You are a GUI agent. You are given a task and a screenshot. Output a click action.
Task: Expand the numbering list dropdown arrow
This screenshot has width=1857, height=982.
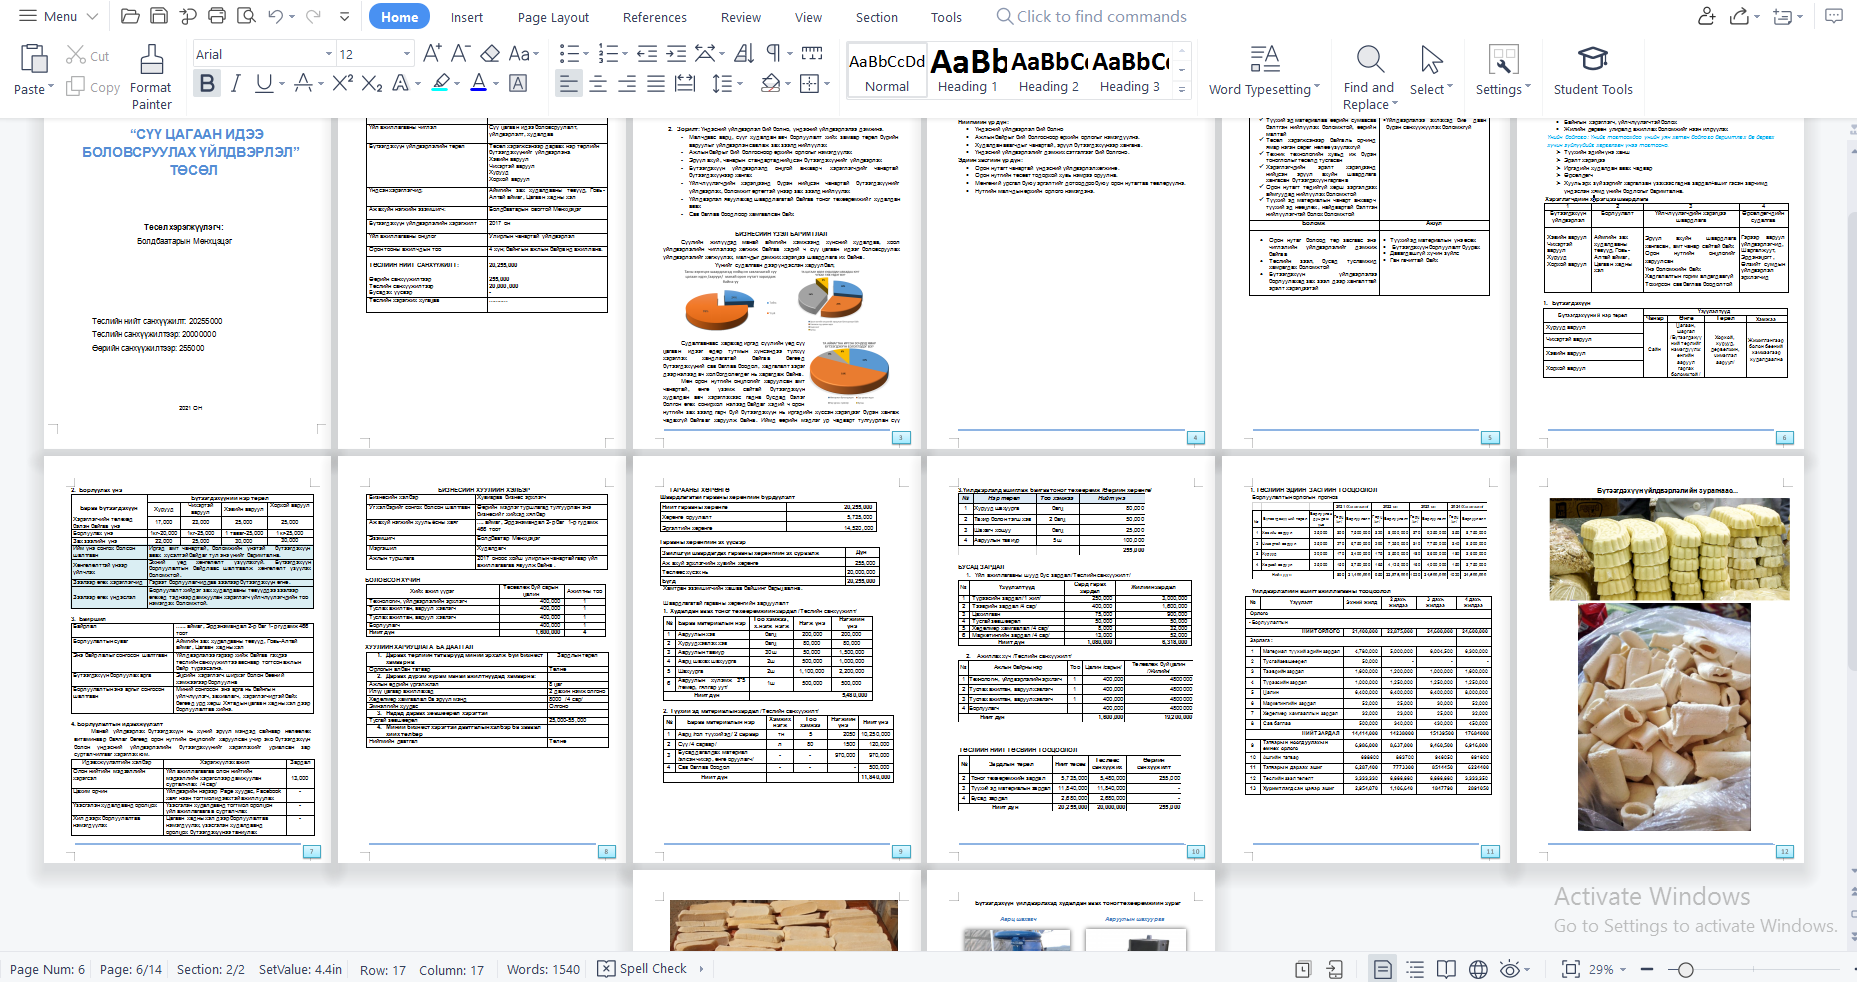(625, 54)
